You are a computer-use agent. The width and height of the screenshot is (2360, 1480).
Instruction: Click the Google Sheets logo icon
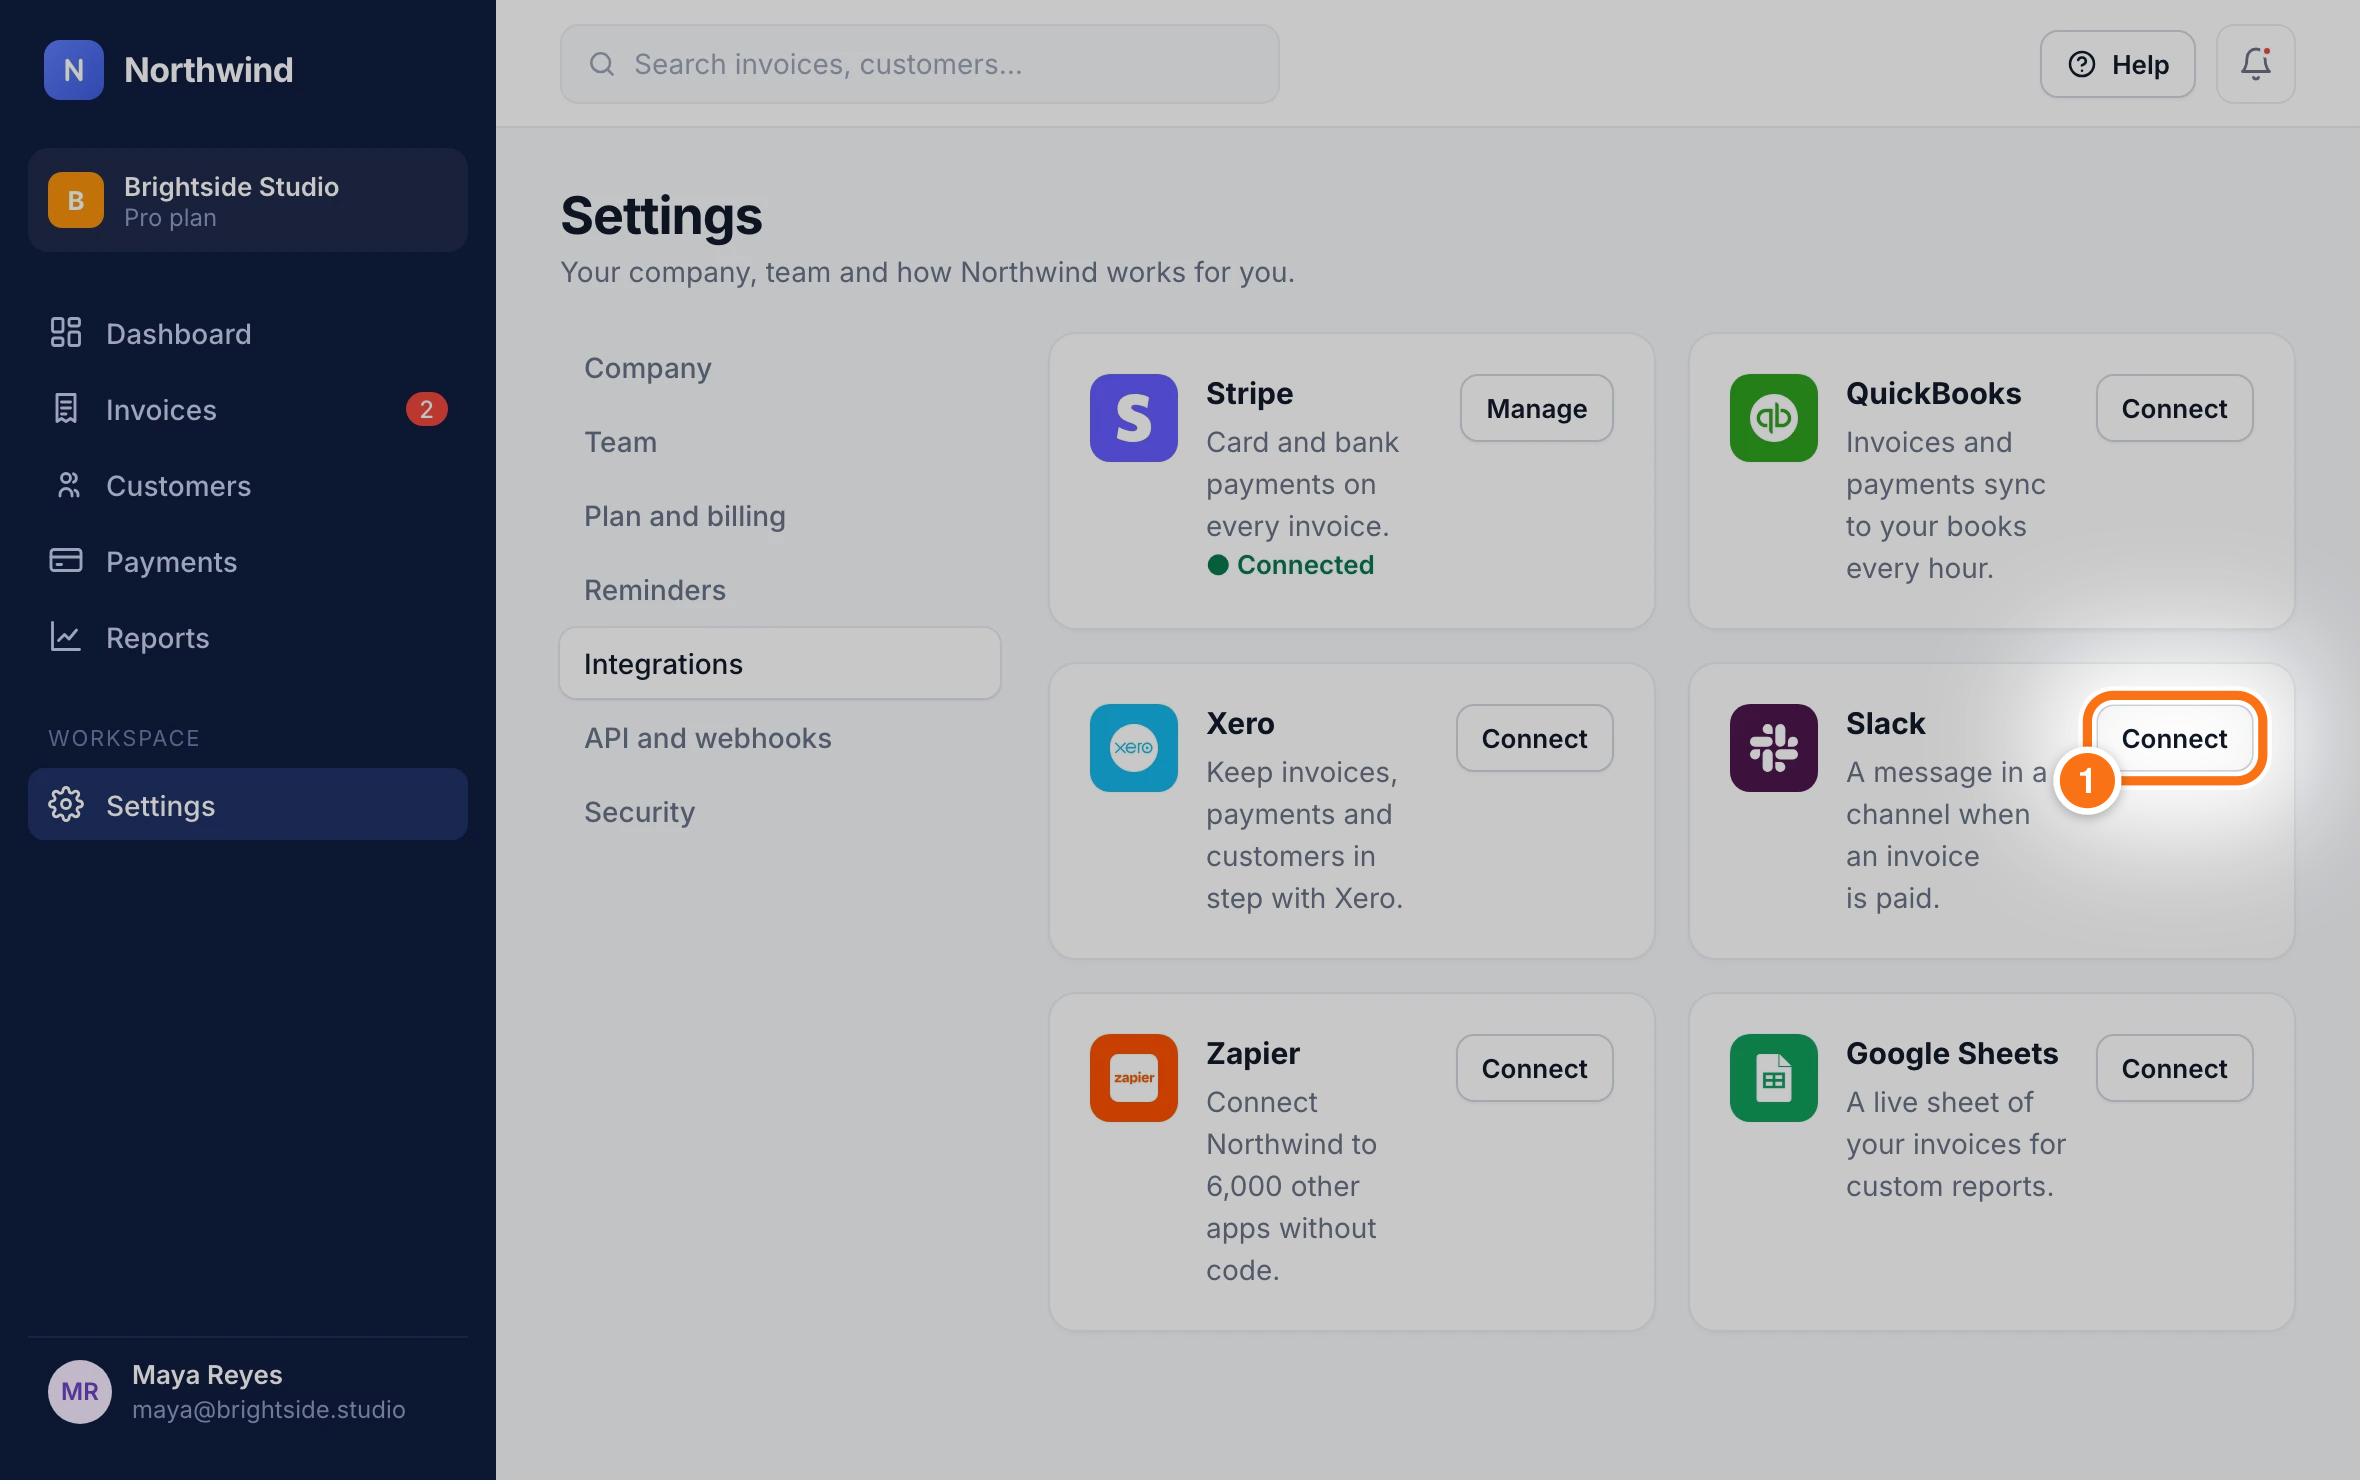1773,1078
